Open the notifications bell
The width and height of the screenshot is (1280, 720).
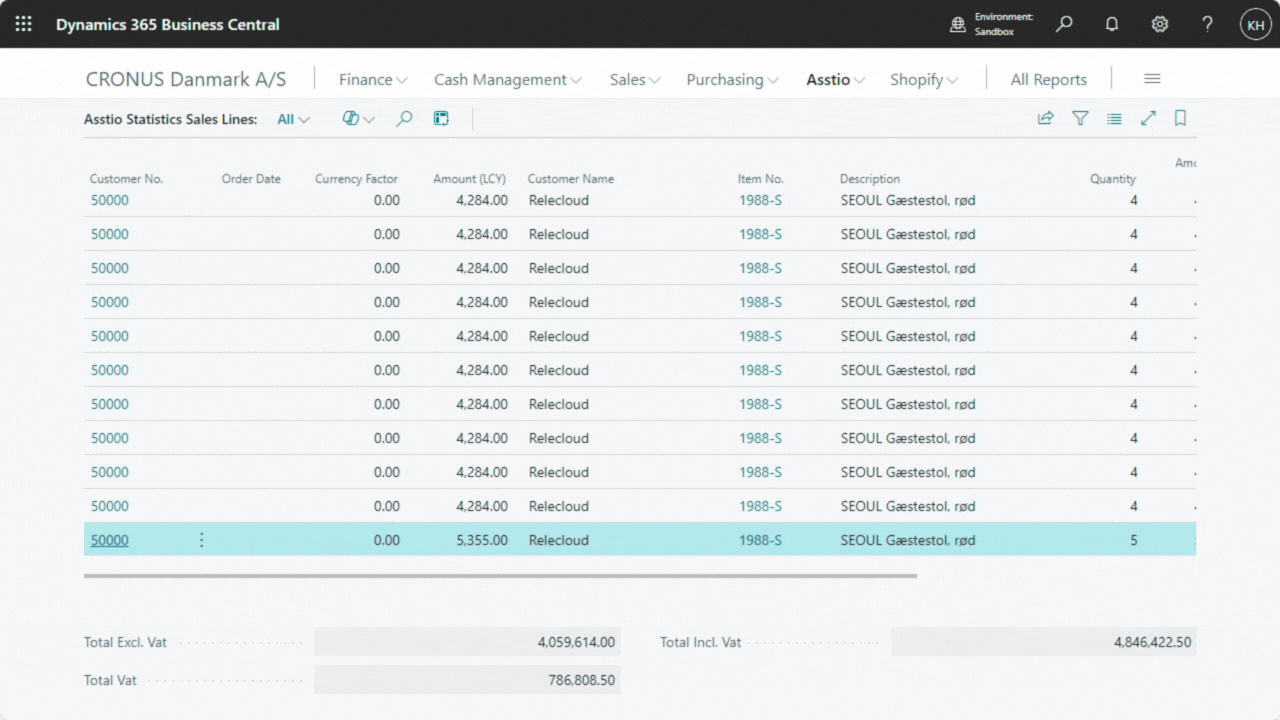tap(1112, 24)
